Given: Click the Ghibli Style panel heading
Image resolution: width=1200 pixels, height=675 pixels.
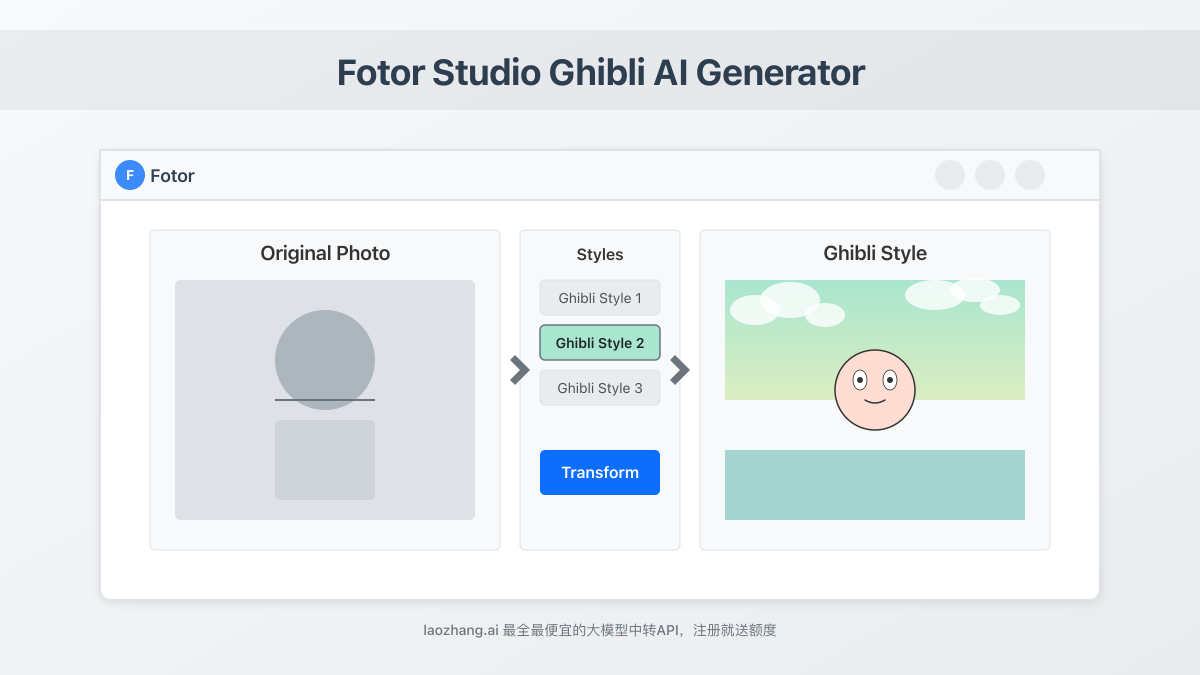Looking at the screenshot, I should (x=875, y=253).
